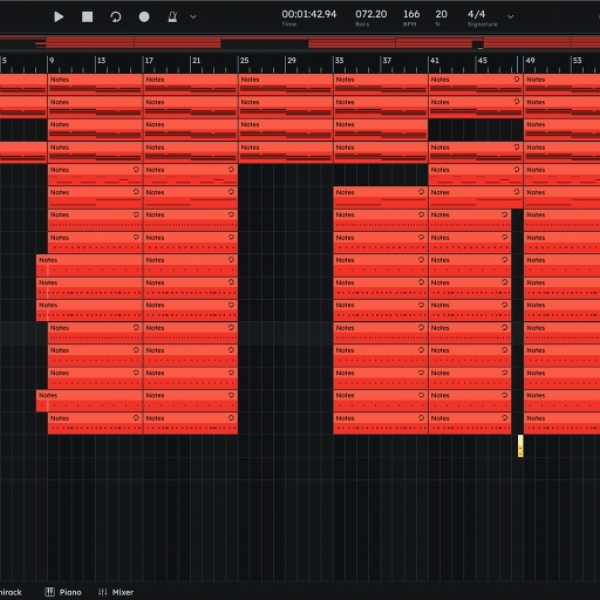
Task: Click bar 25 on the timeline ruler
Action: click(244, 60)
